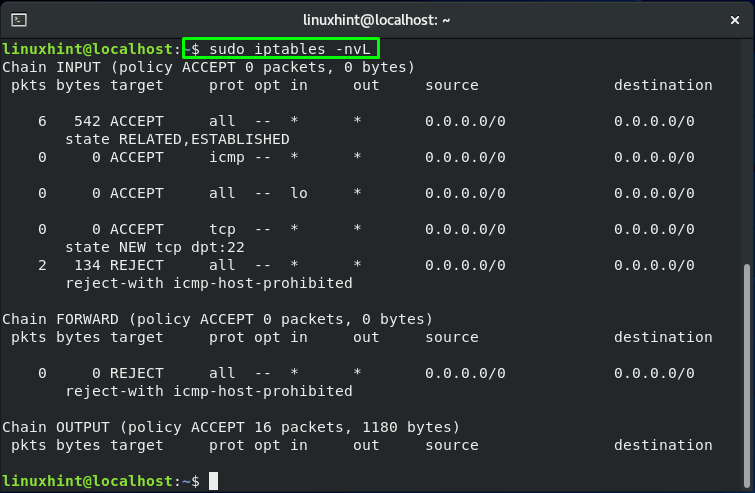Close the linuxhint@localhost terminal window

[x=735, y=20]
